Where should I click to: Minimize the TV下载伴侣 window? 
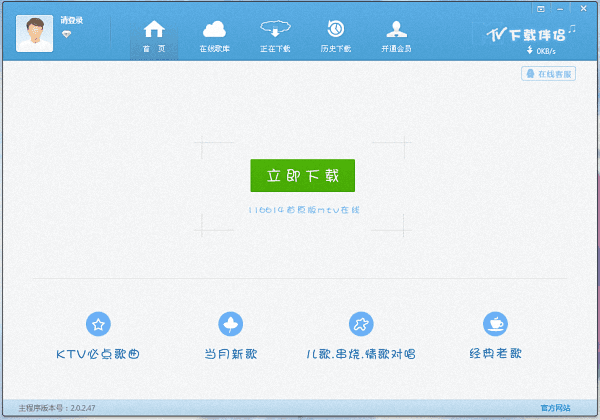[x=561, y=7]
